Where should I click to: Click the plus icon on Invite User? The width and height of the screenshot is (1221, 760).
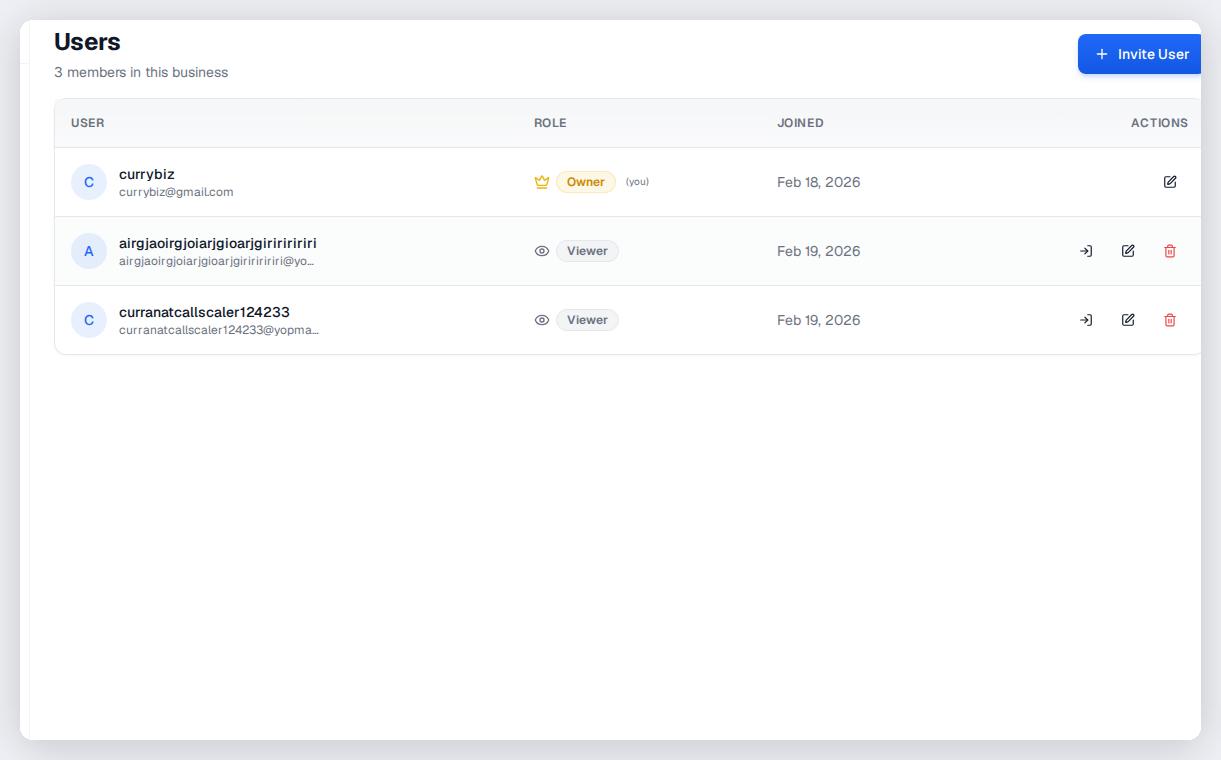point(1101,54)
